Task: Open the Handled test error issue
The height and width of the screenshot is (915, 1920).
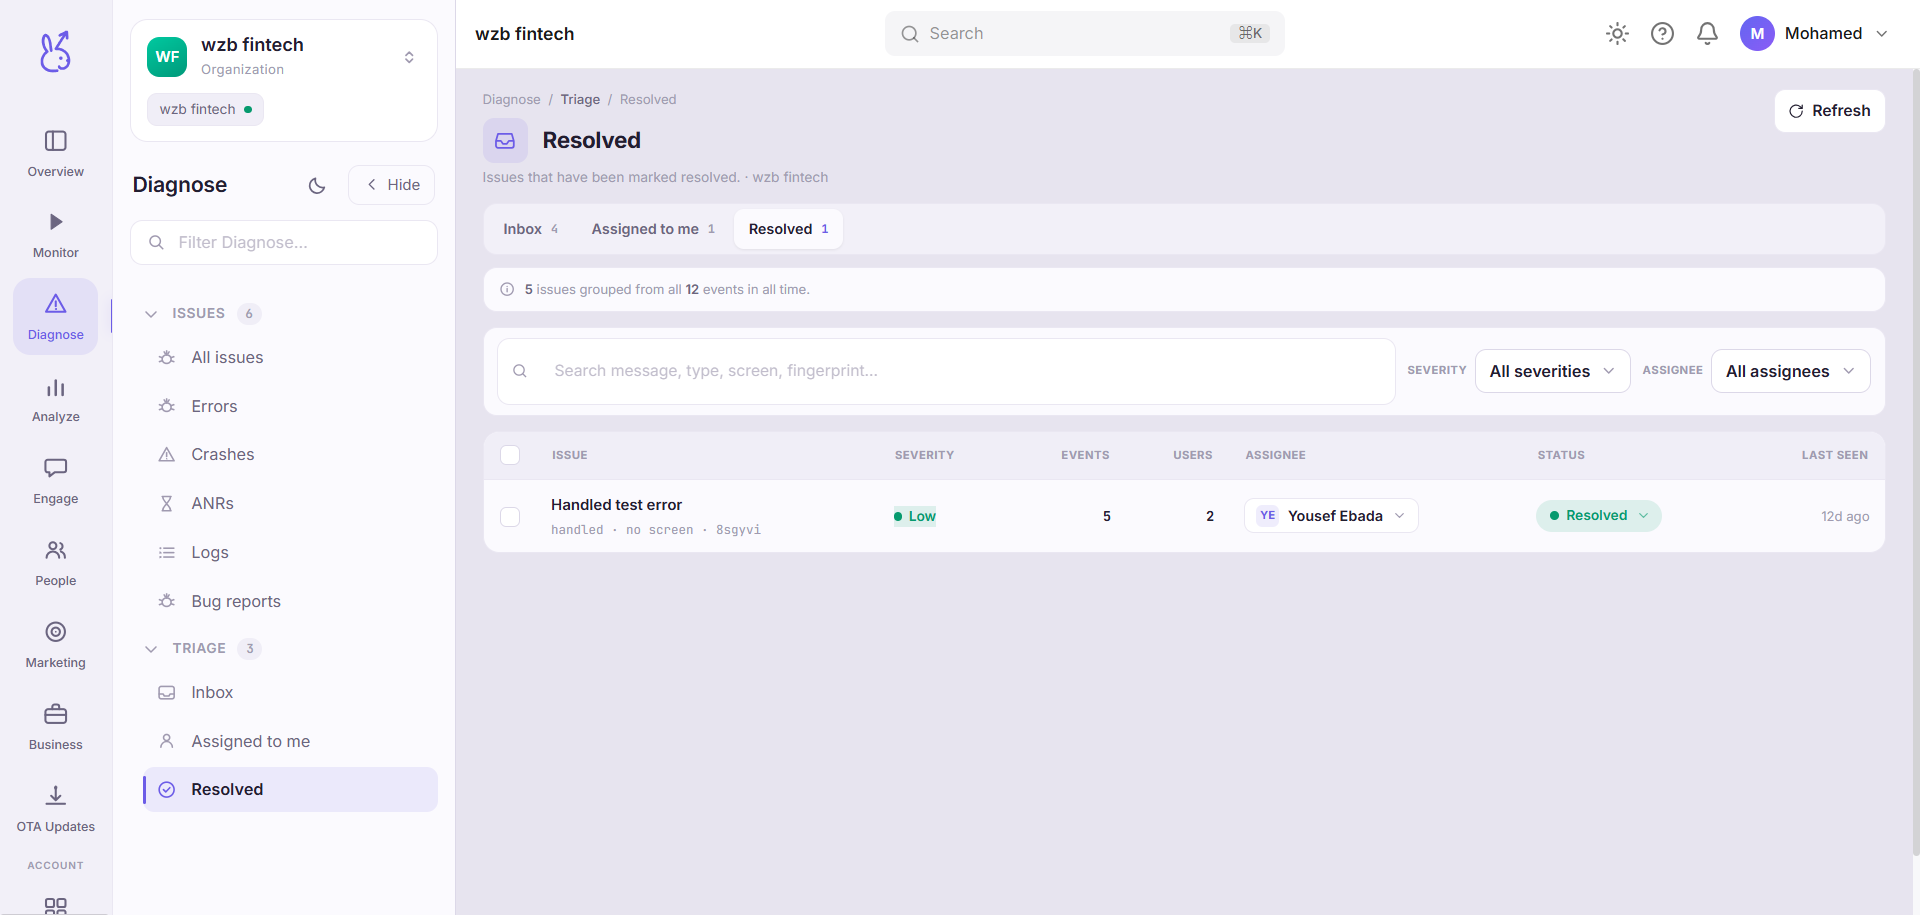Action: coord(616,505)
